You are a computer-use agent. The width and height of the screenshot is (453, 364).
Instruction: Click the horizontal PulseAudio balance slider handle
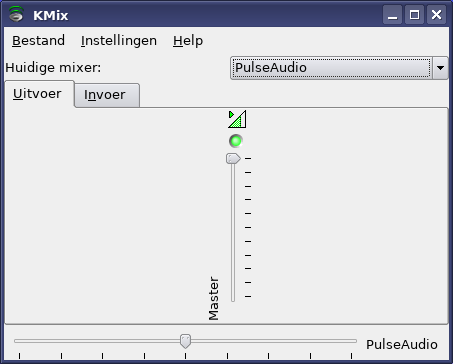[185, 341]
